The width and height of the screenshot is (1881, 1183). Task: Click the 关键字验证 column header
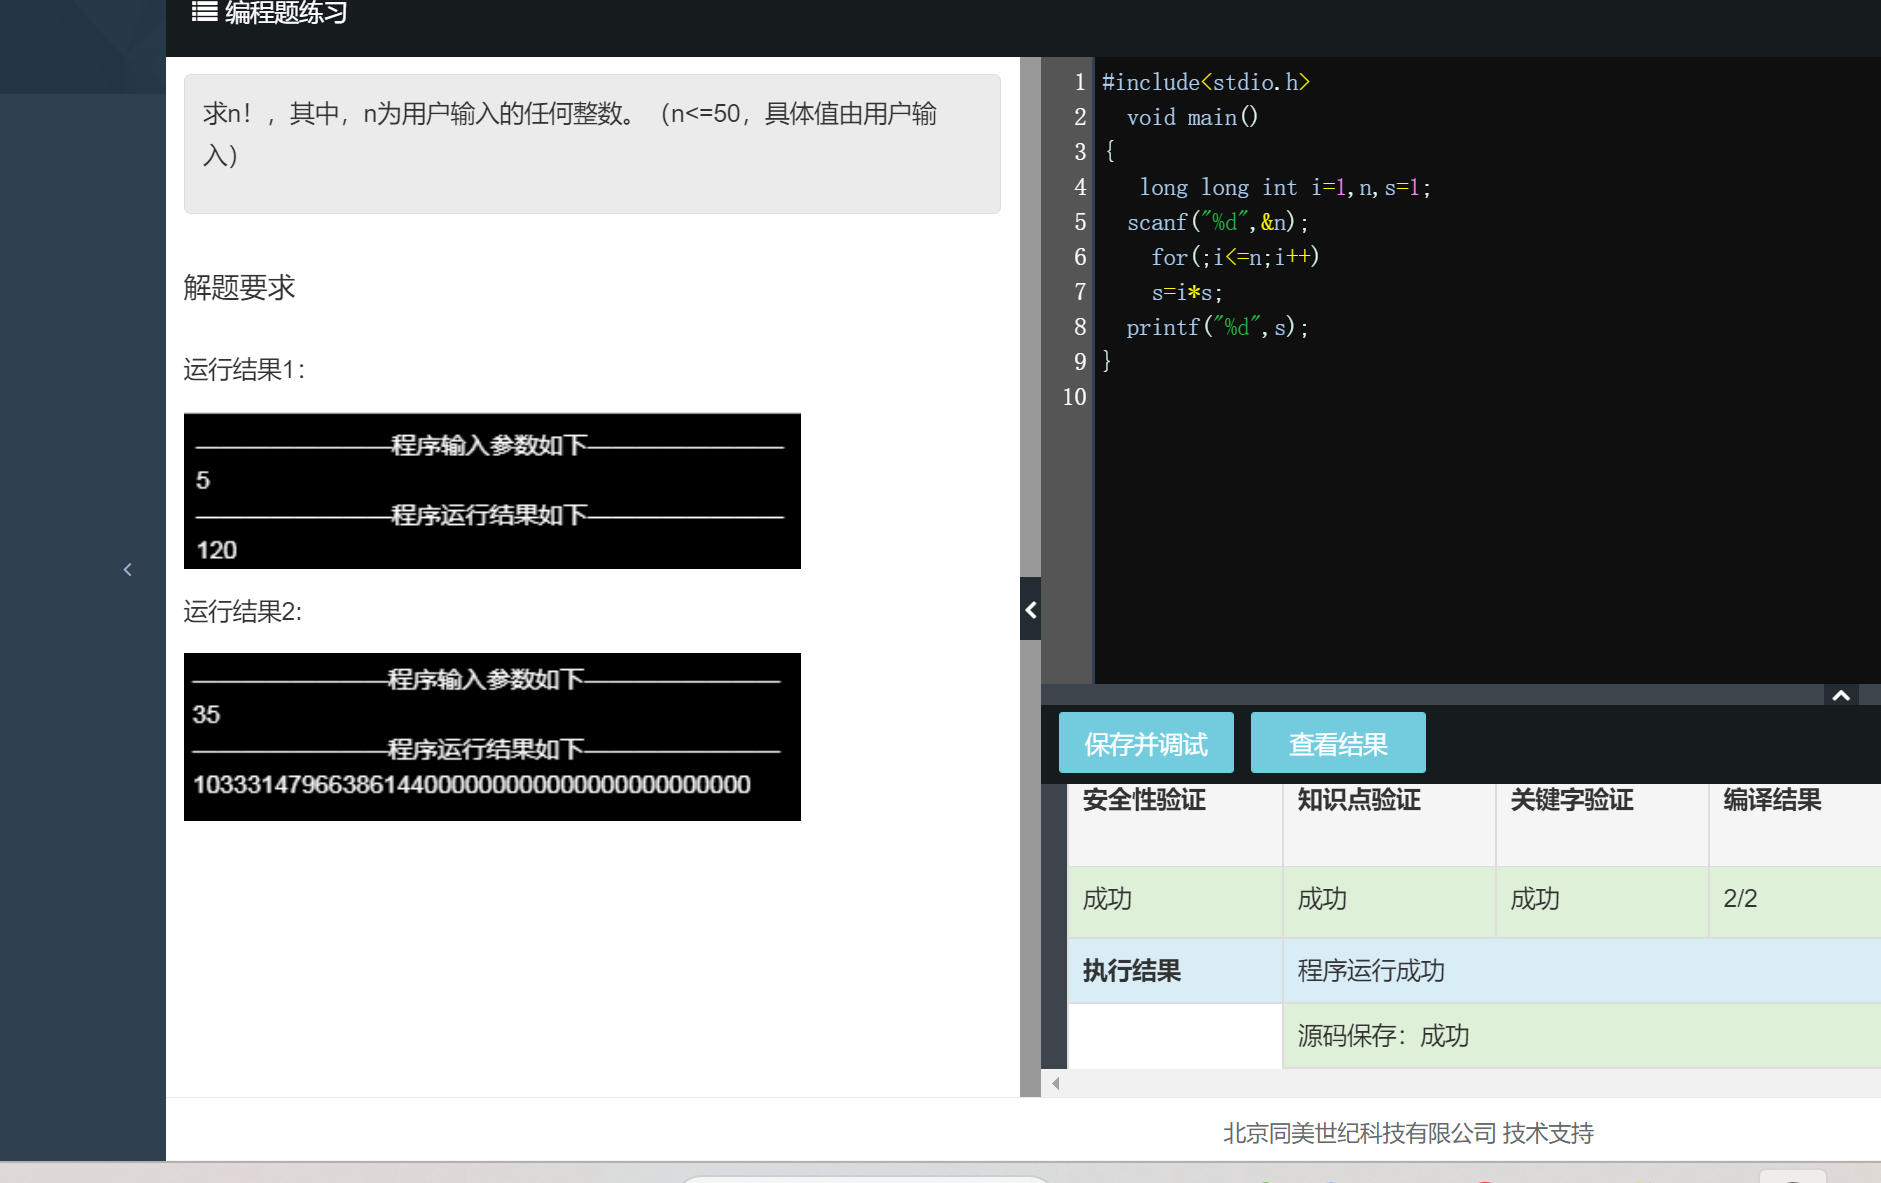click(x=1572, y=800)
